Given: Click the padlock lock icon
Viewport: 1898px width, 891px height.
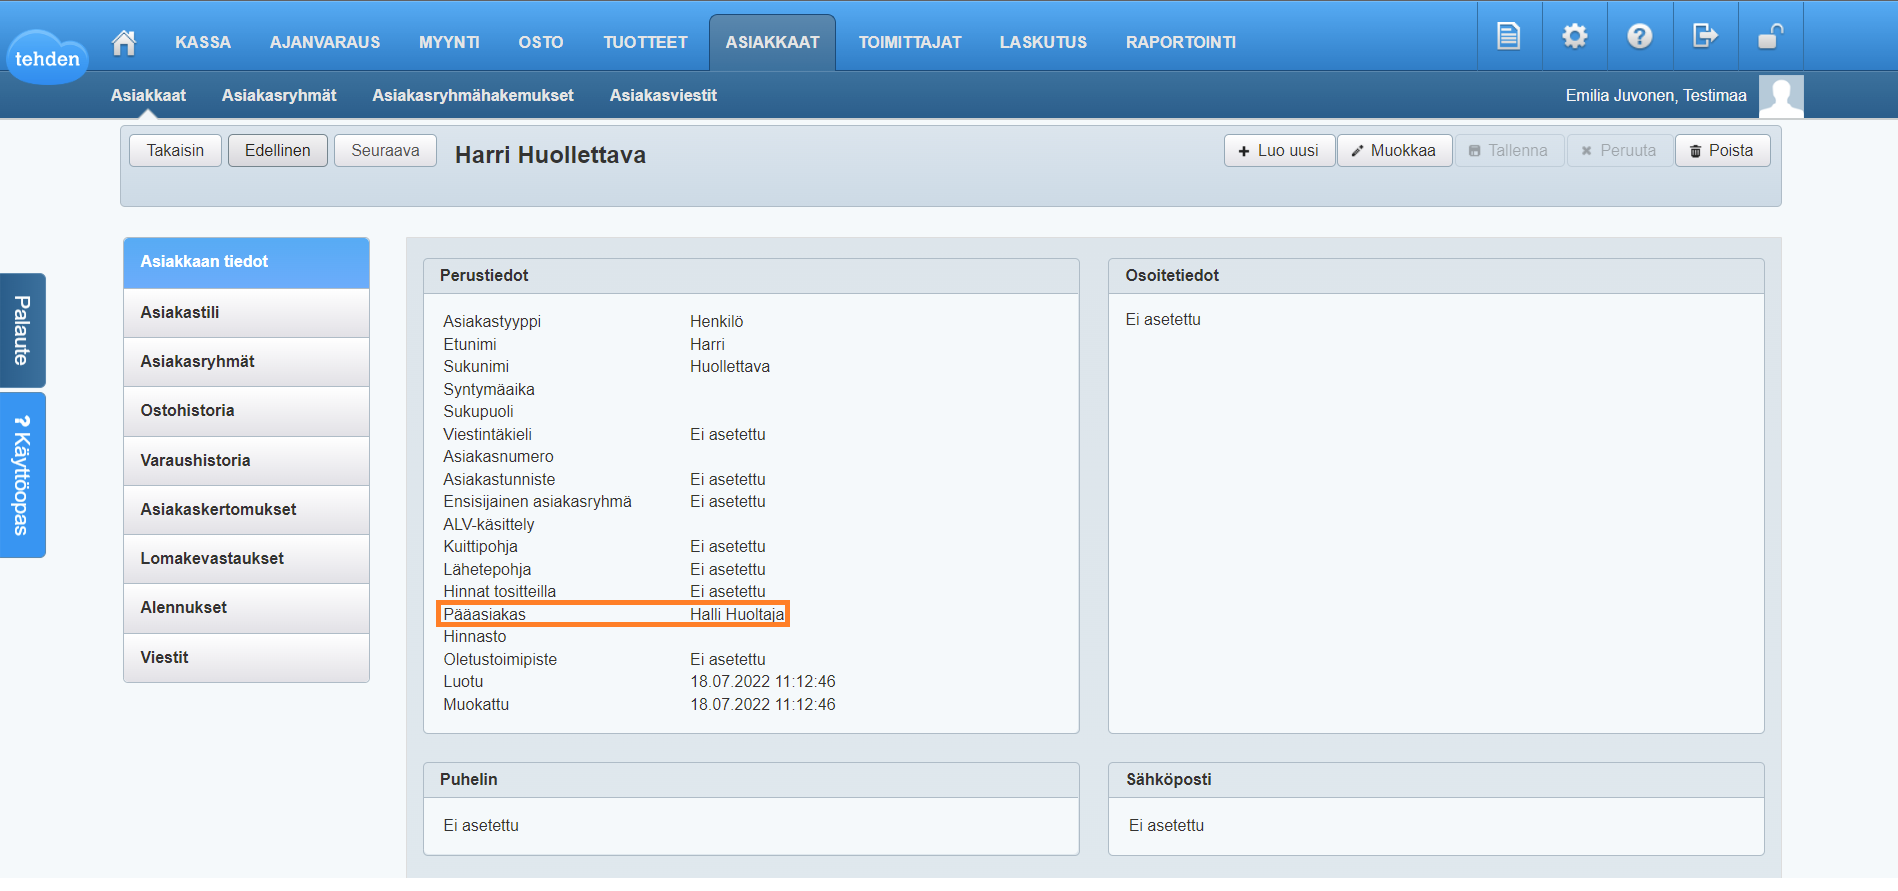Looking at the screenshot, I should click(1770, 36).
